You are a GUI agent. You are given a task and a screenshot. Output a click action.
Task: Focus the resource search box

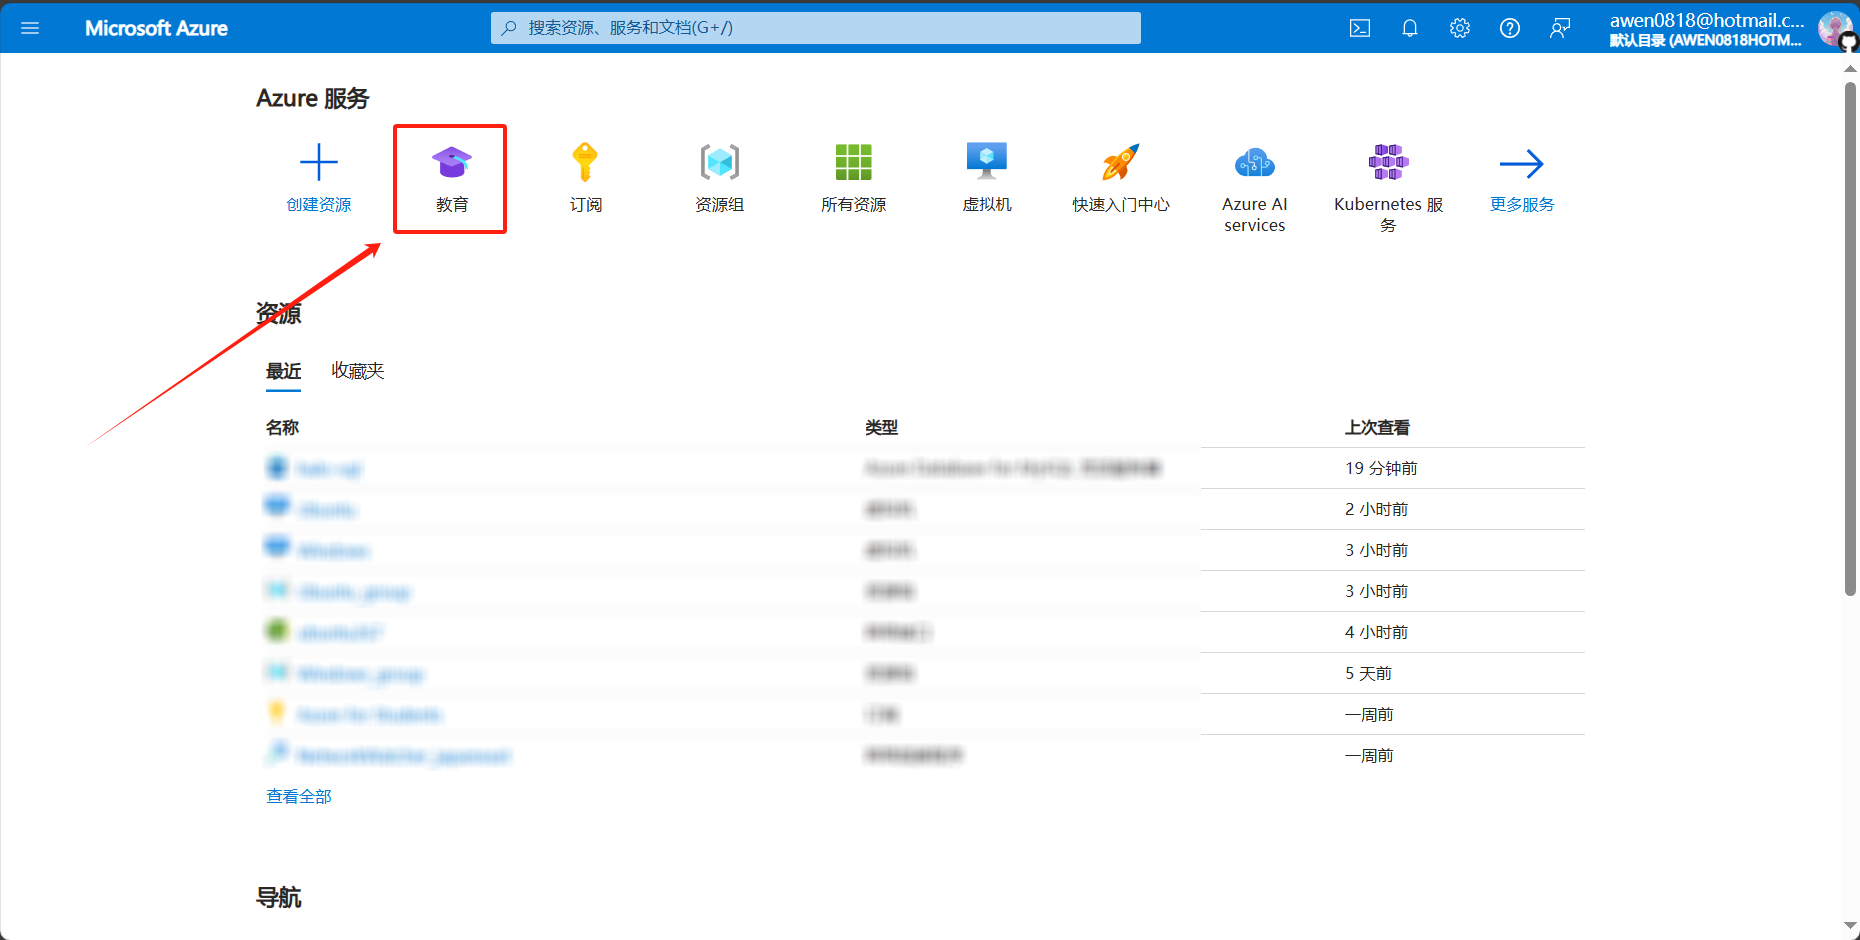pyautogui.click(x=815, y=28)
